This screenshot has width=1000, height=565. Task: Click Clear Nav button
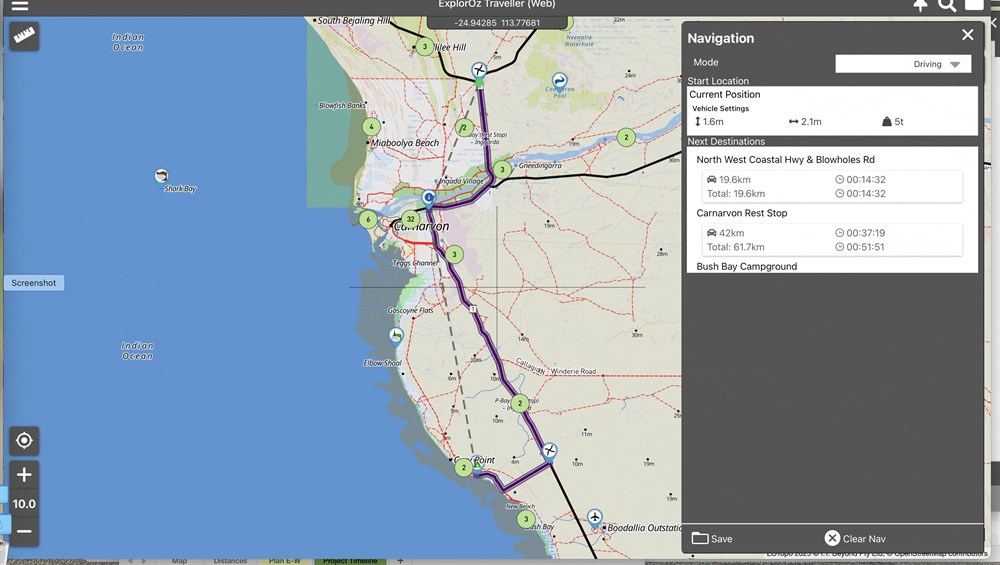[855, 538]
